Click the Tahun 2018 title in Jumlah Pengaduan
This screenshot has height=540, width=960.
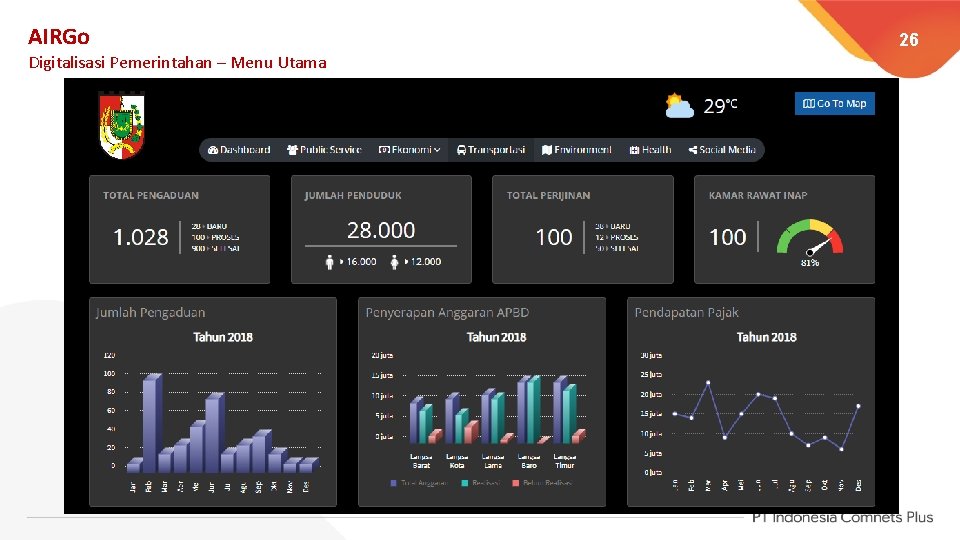point(223,337)
